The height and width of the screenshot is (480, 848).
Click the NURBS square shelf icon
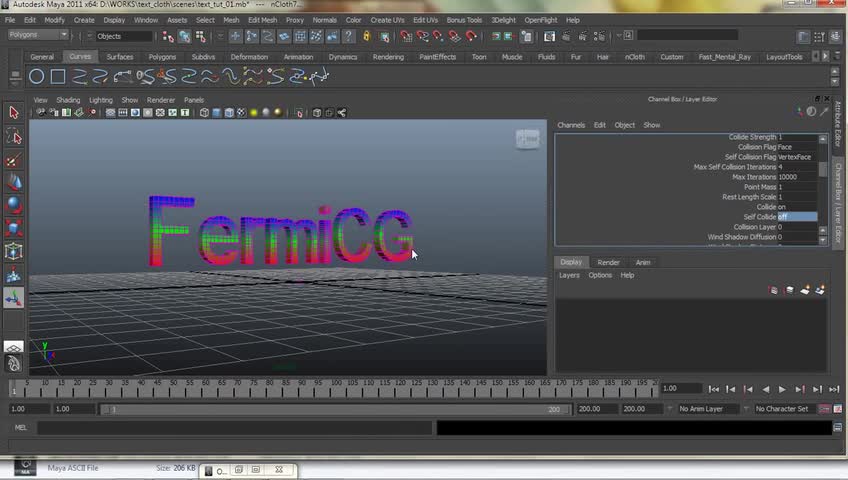(x=58, y=76)
